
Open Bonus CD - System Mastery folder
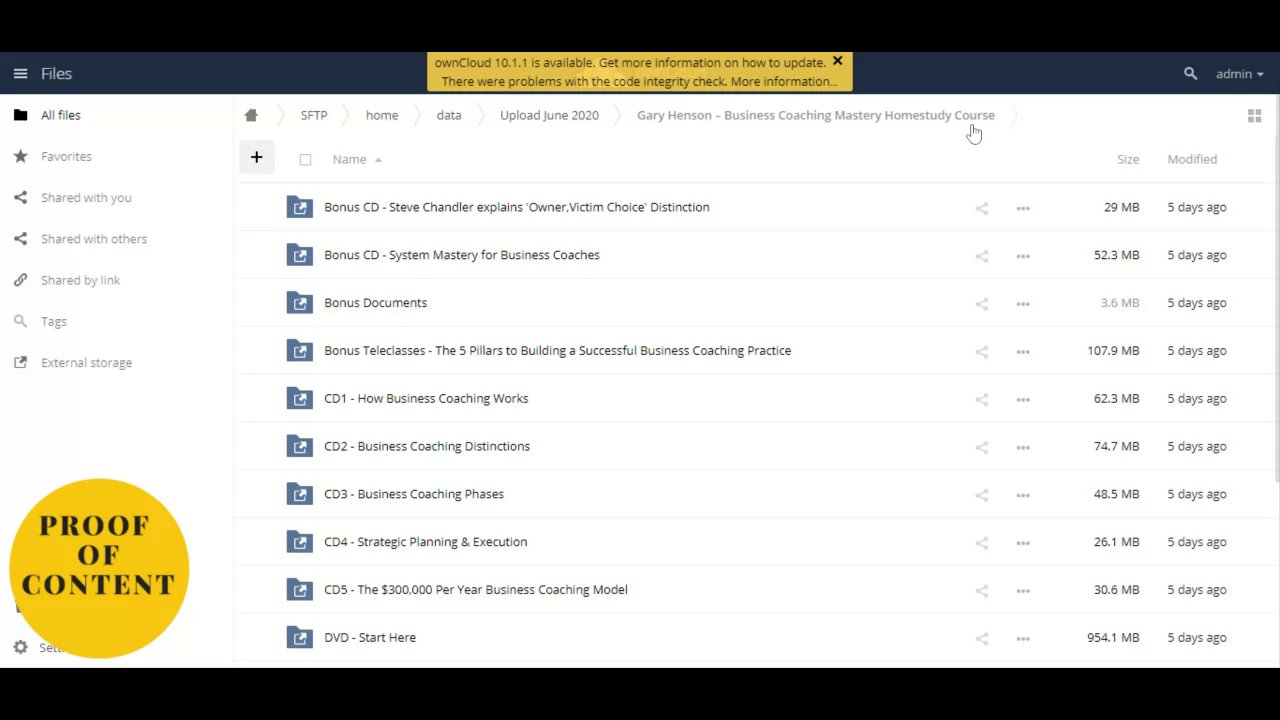462,255
